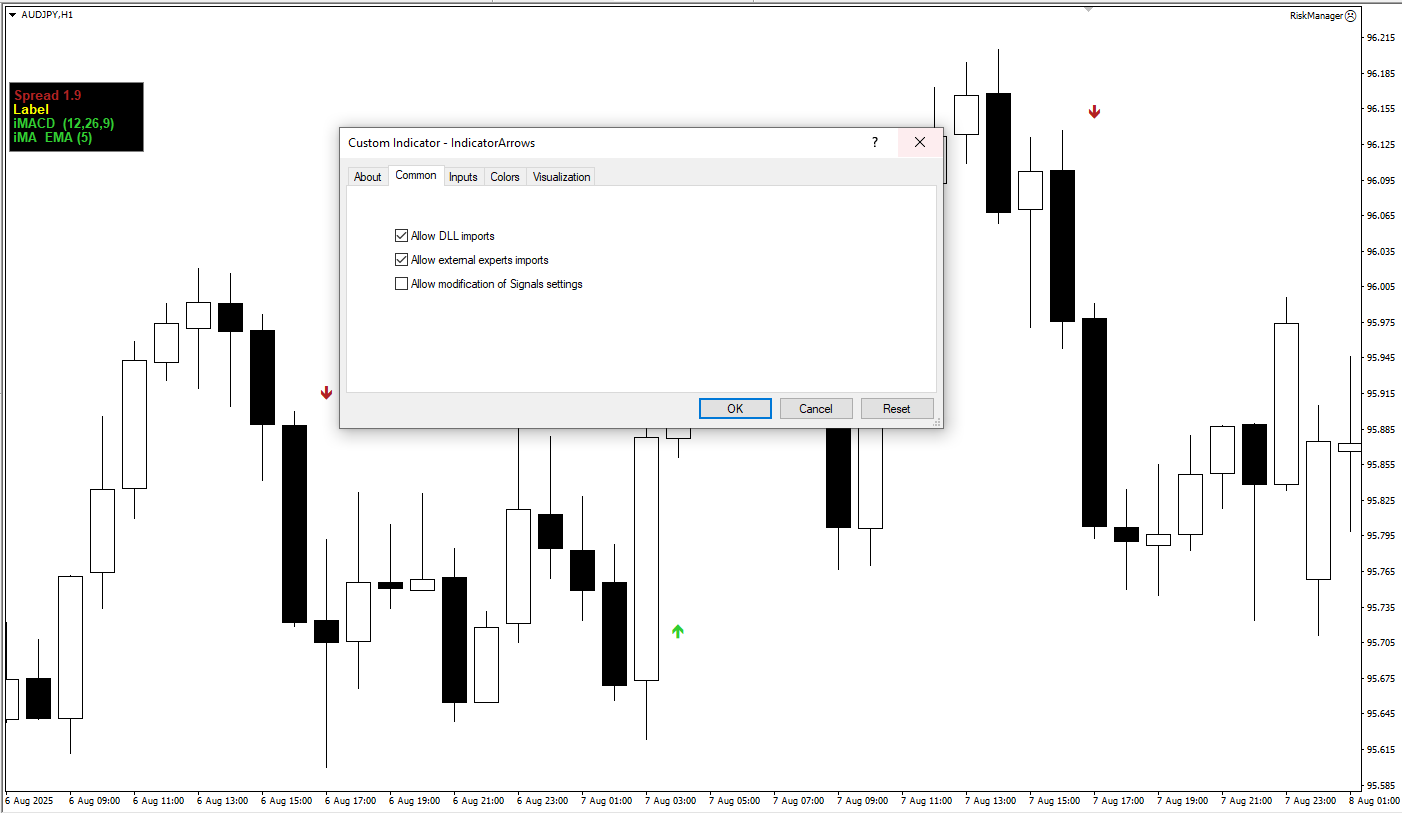This screenshot has height=813, width=1402.
Task: Select the Visualization tab
Action: tap(560, 176)
